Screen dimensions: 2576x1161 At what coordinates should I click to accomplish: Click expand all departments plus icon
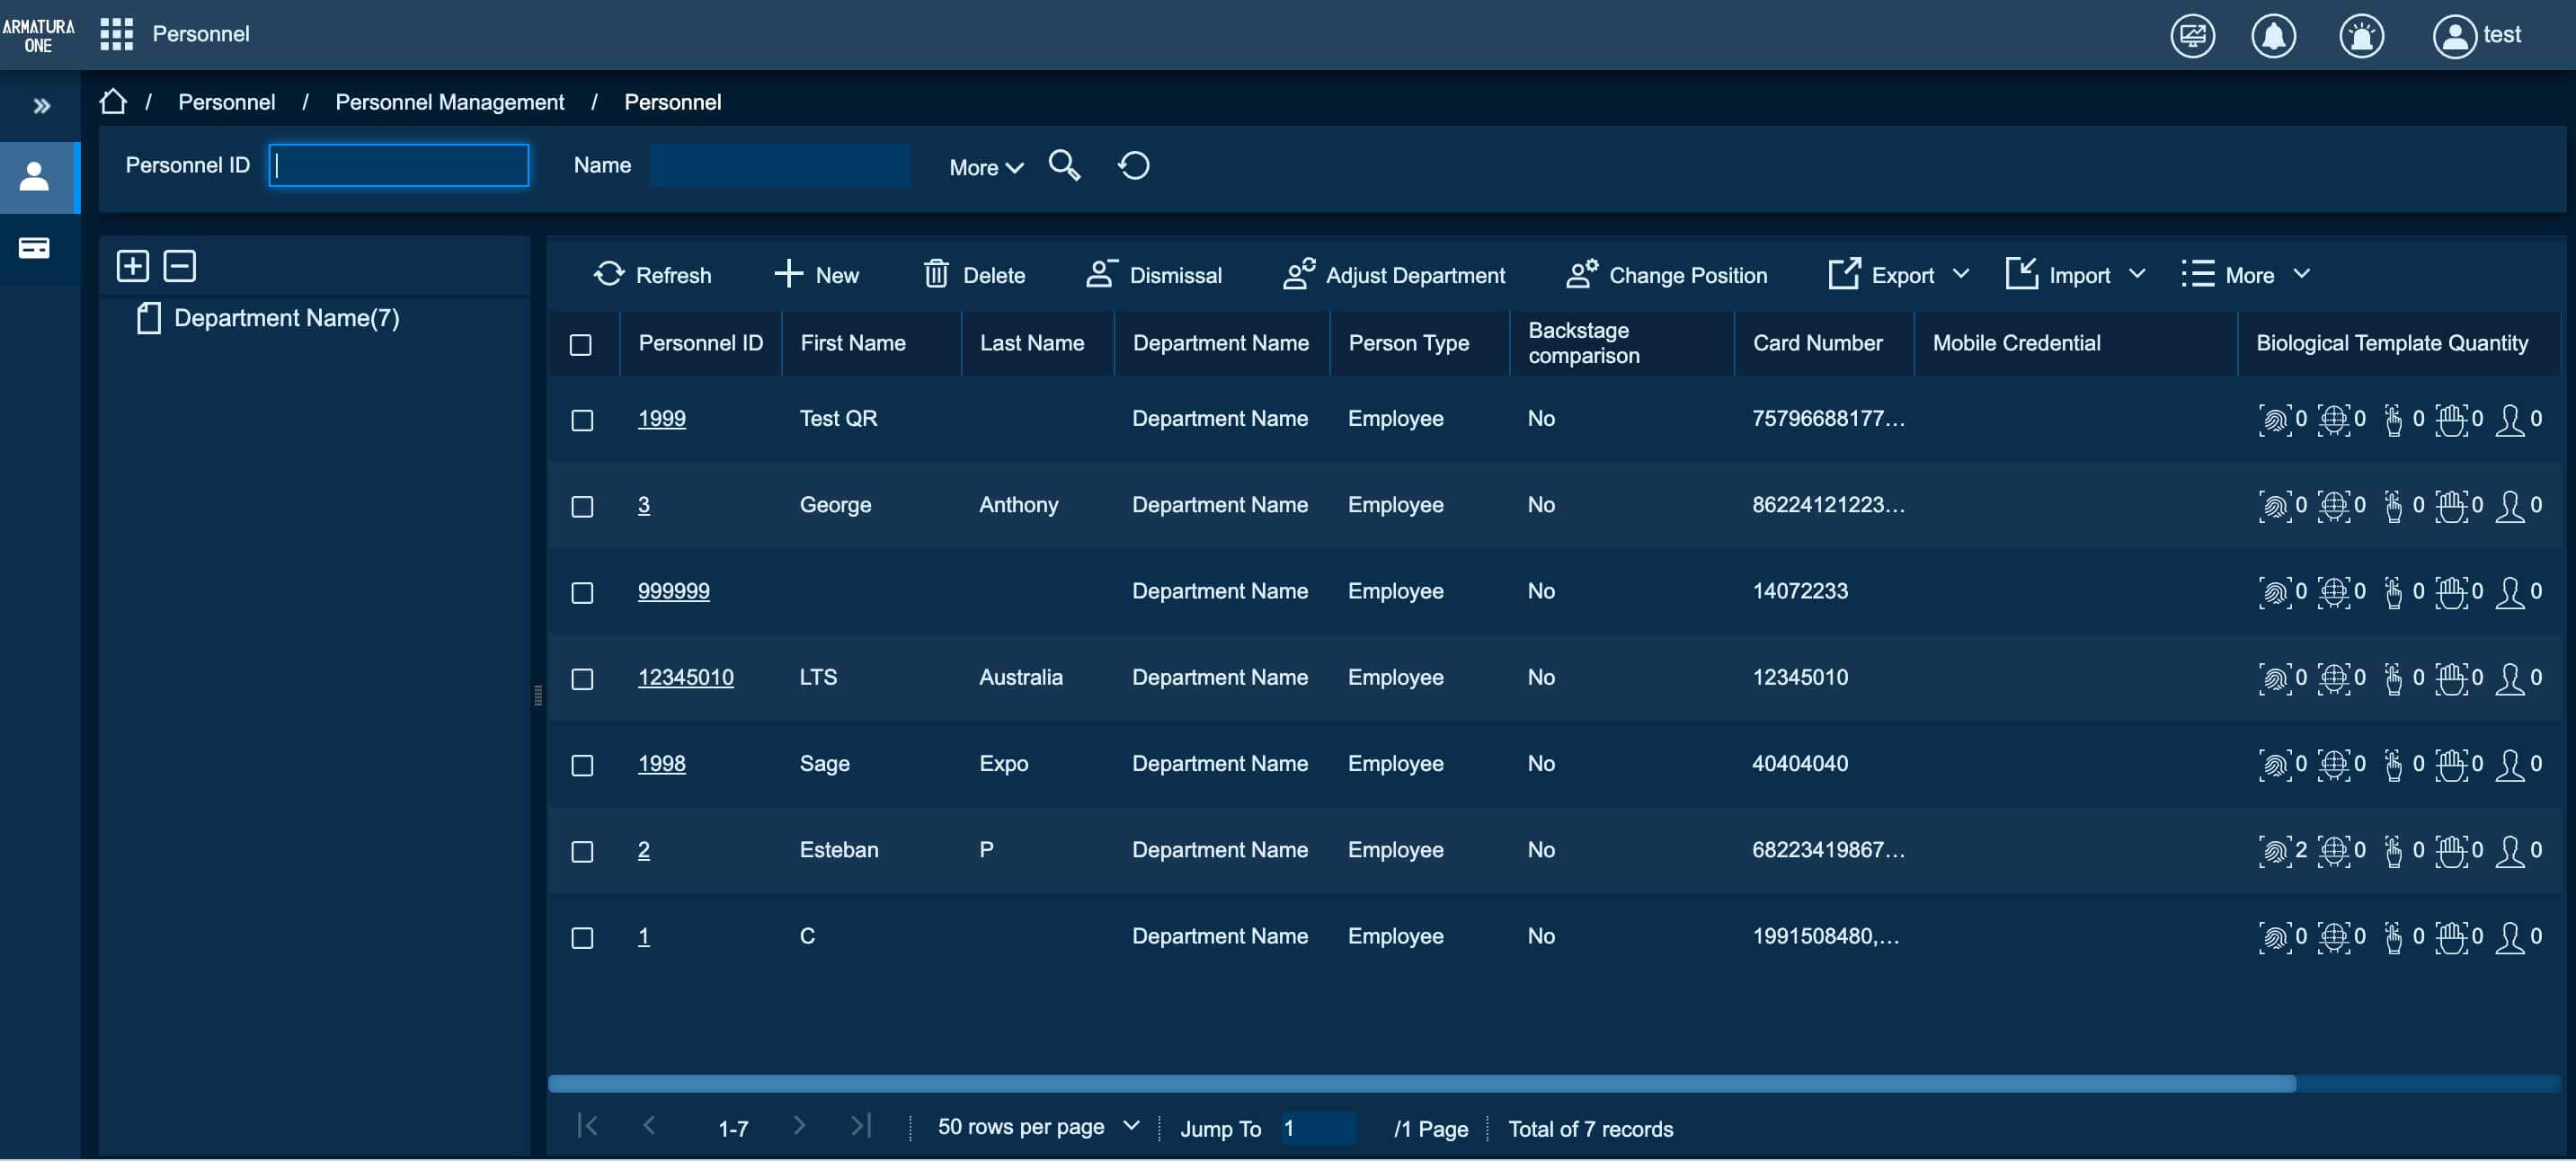(133, 266)
